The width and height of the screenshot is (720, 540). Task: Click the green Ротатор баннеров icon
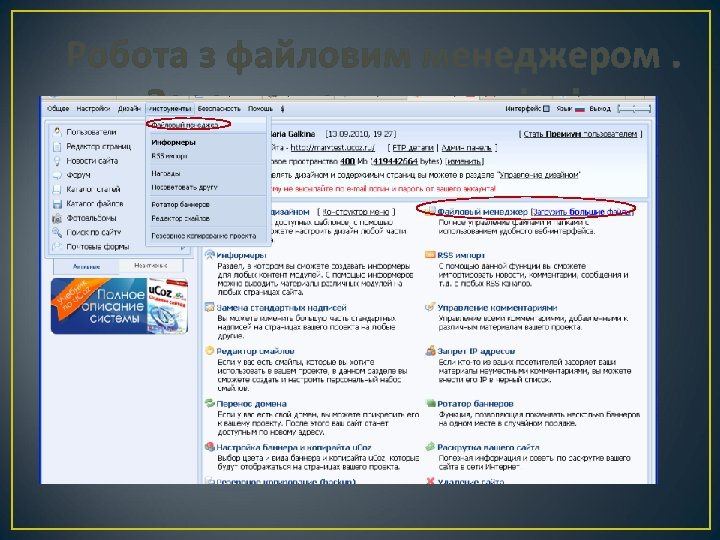coord(430,403)
